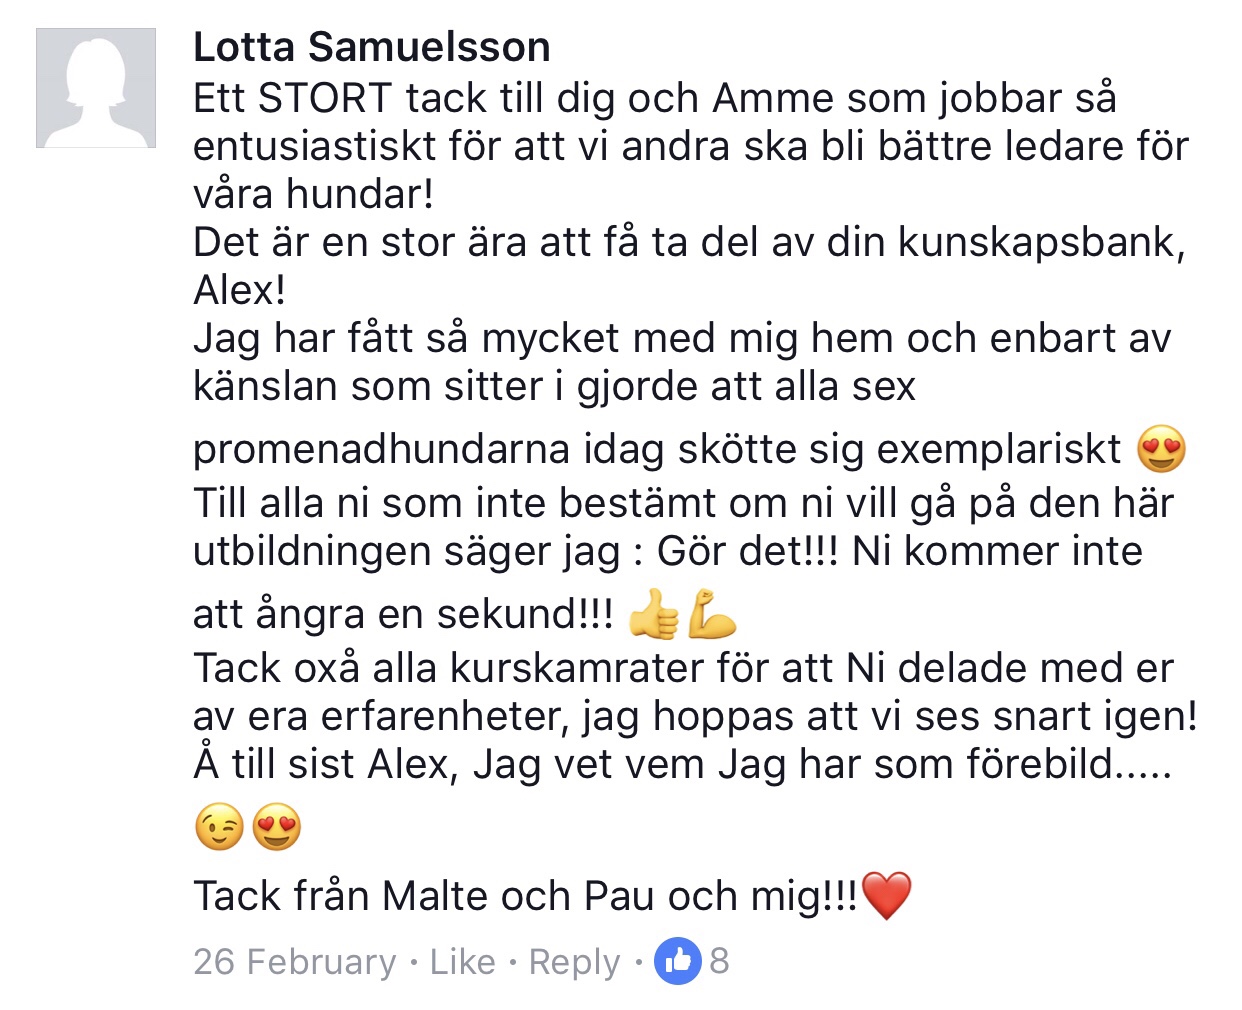
Task: Click the word "STORT" in the comment
Action: tap(324, 98)
